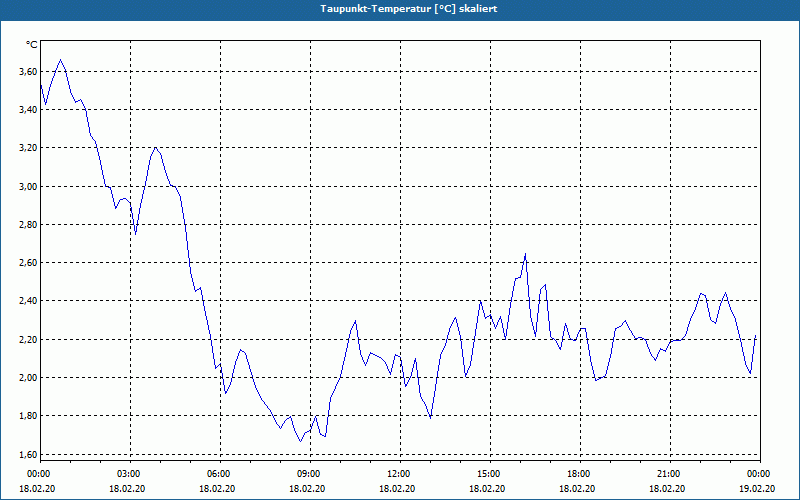
Task: Click the date label '19.02.20'
Action: [x=758, y=489]
